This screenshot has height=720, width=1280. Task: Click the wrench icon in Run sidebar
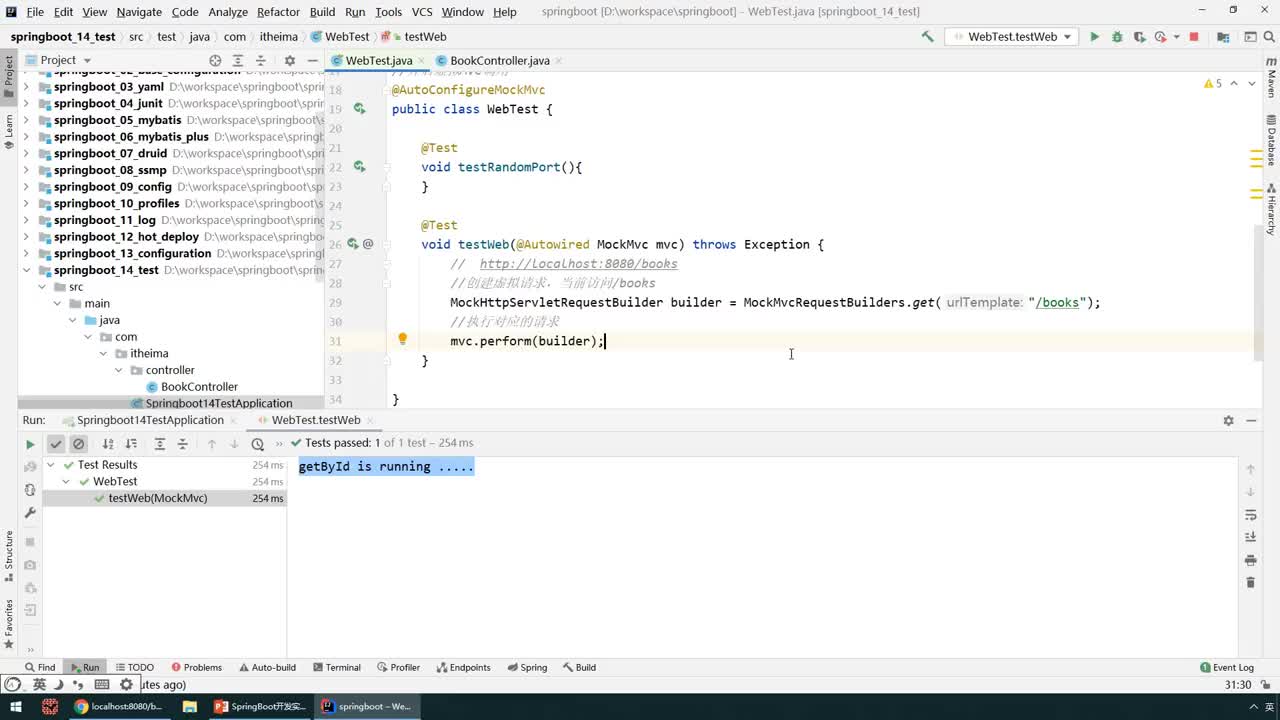30,513
